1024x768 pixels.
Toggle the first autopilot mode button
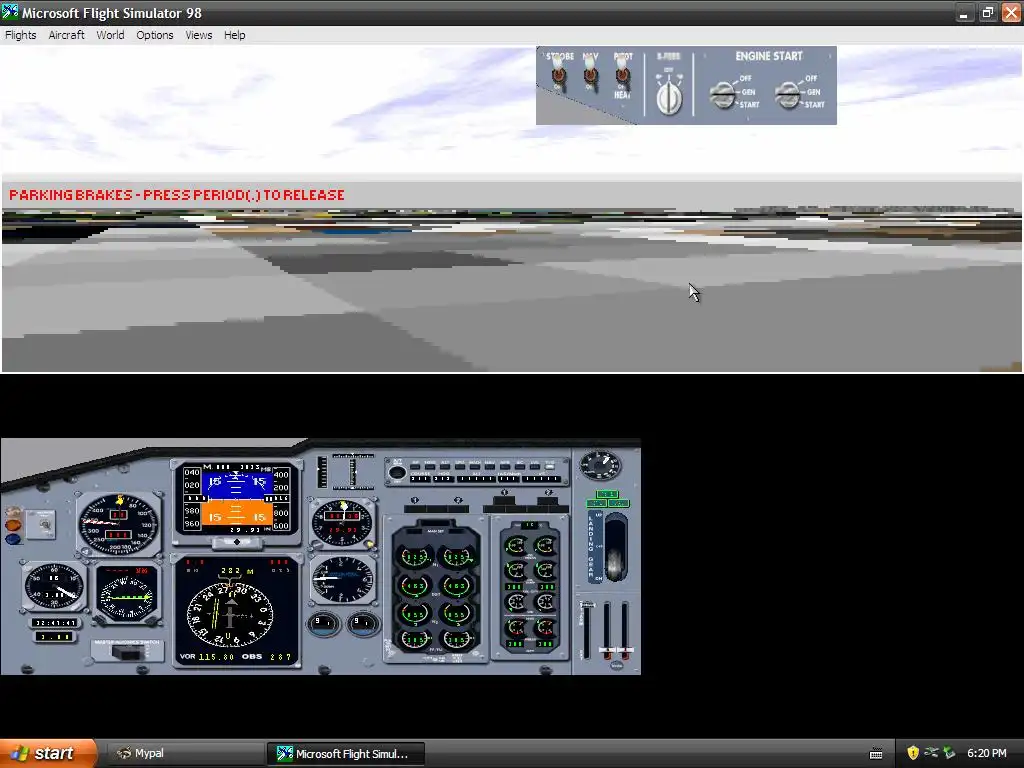coord(415,465)
